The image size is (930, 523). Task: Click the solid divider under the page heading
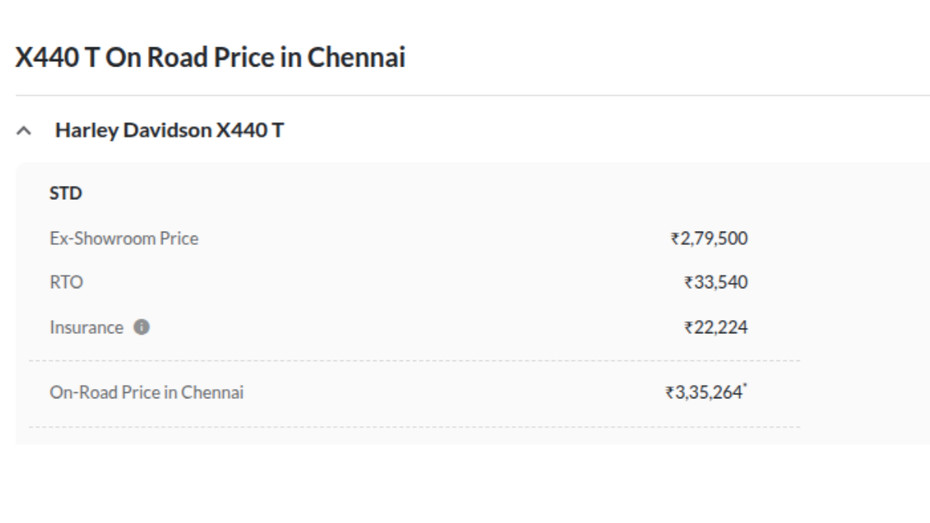coord(472,96)
